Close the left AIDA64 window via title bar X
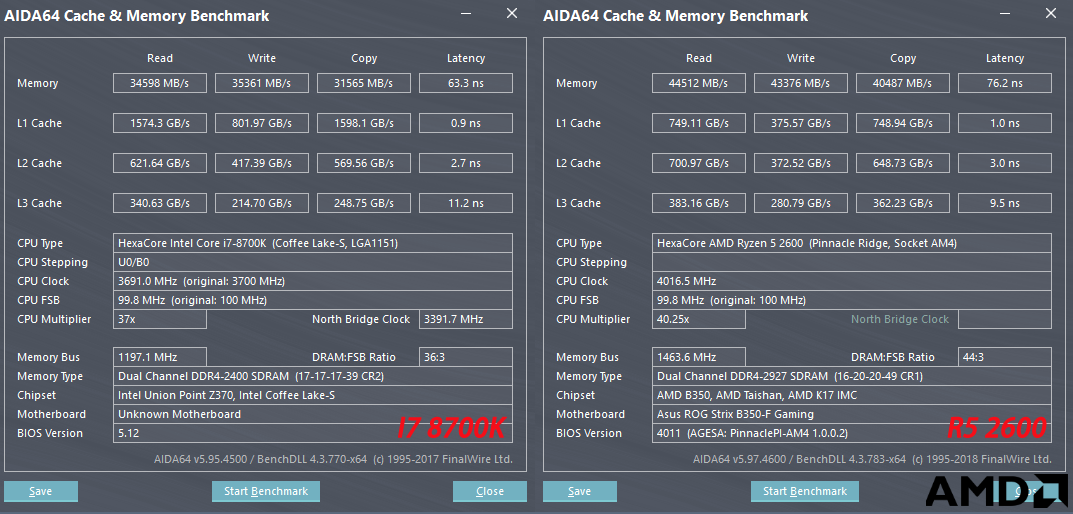Image resolution: width=1073 pixels, height=514 pixels. click(511, 14)
